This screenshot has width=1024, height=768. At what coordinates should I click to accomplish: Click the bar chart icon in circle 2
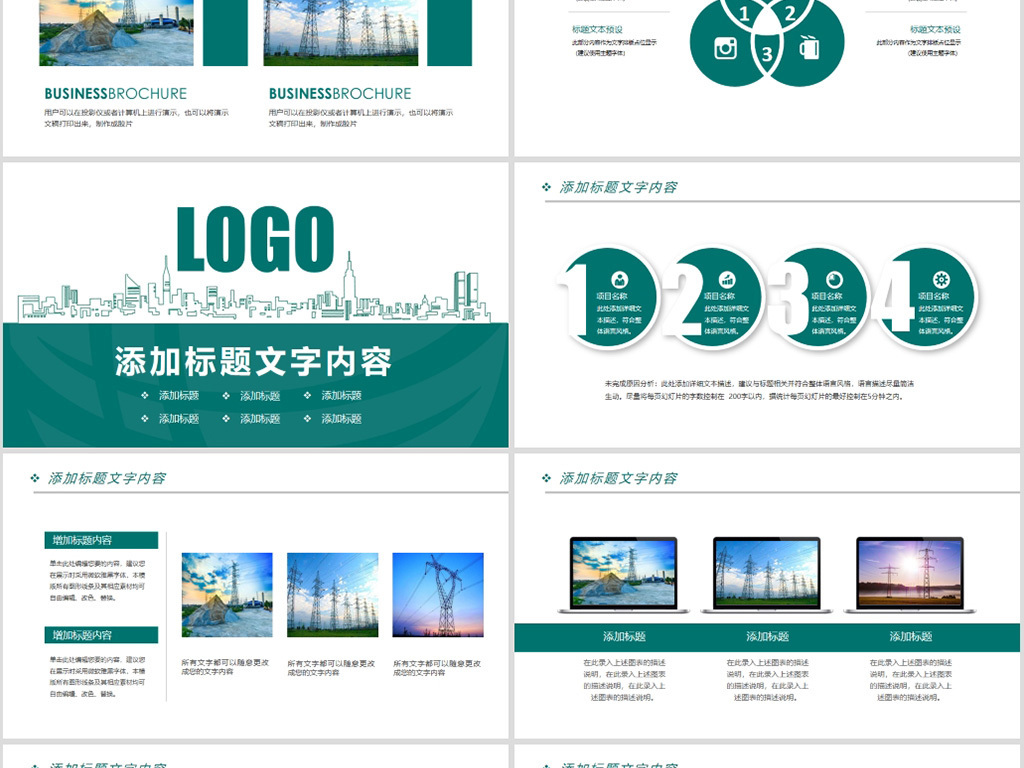[727, 280]
